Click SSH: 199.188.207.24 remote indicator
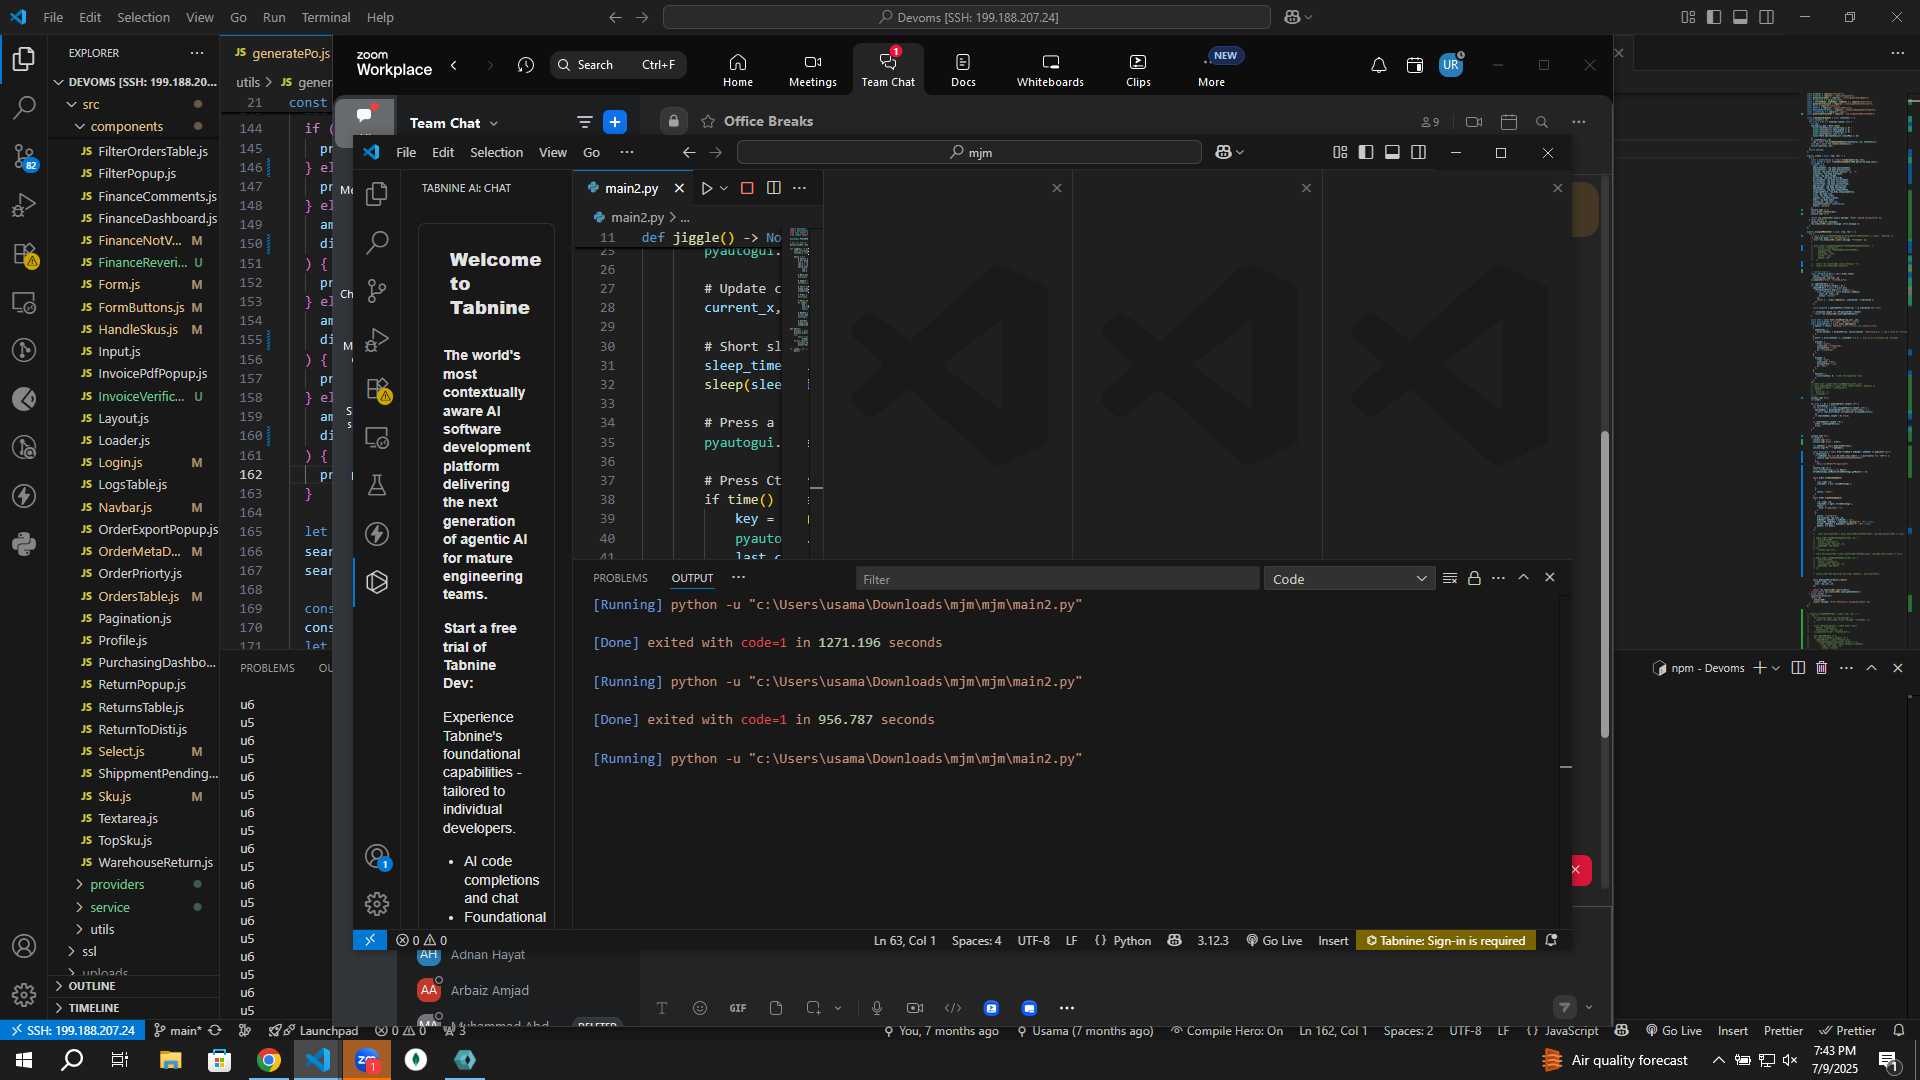This screenshot has height=1080, width=1920. pyautogui.click(x=72, y=1031)
